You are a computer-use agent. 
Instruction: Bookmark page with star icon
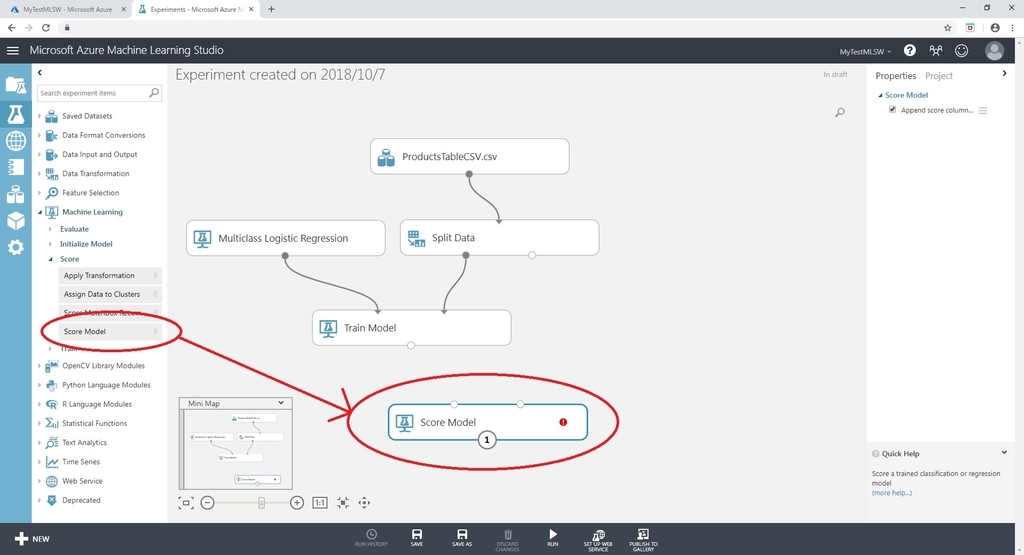[948, 27]
